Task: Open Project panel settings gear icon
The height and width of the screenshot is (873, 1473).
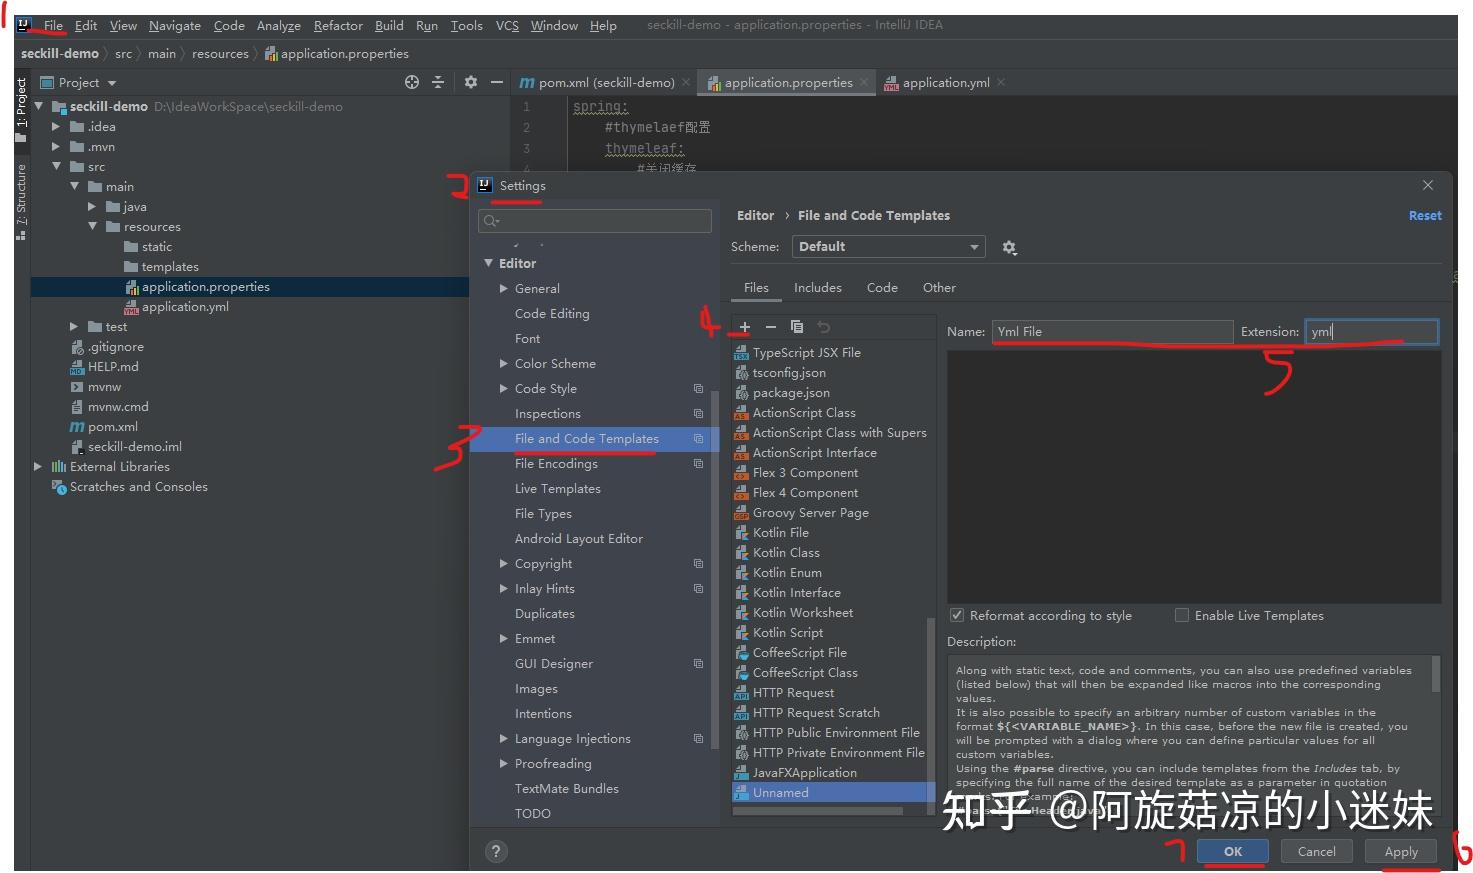Action: [x=470, y=82]
